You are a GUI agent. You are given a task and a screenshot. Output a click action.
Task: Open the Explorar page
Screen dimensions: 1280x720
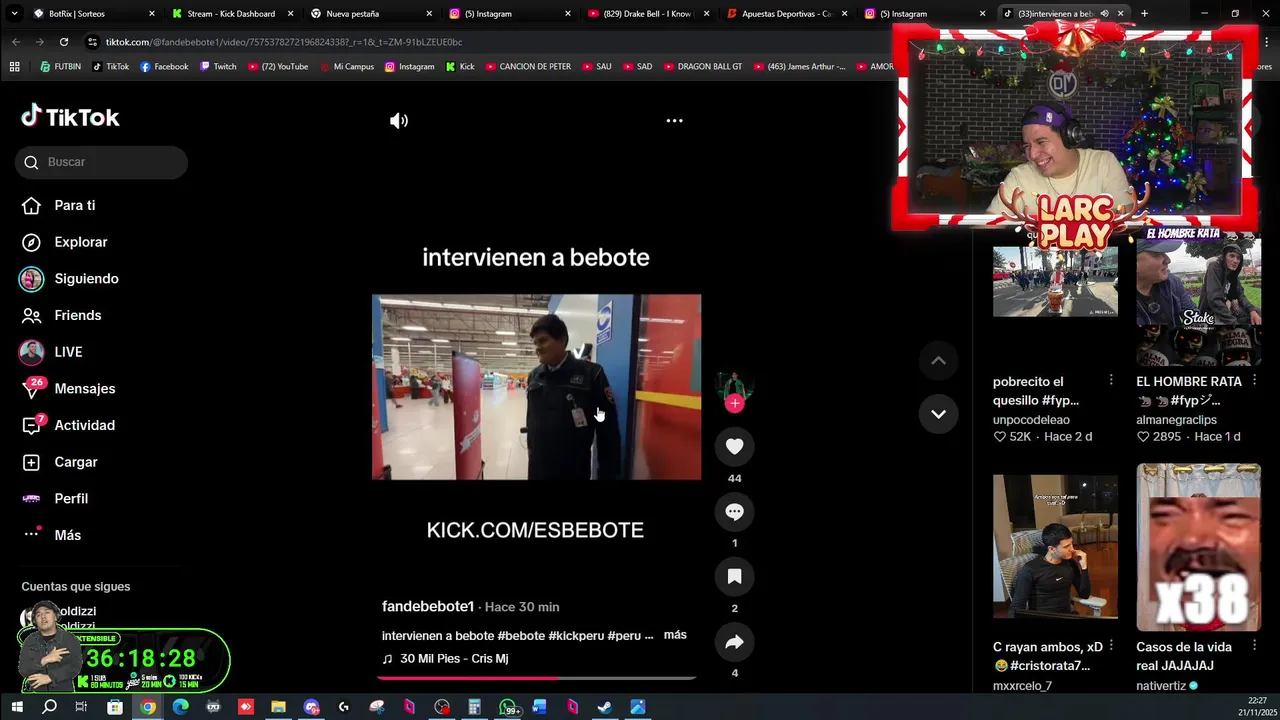tap(65, 242)
